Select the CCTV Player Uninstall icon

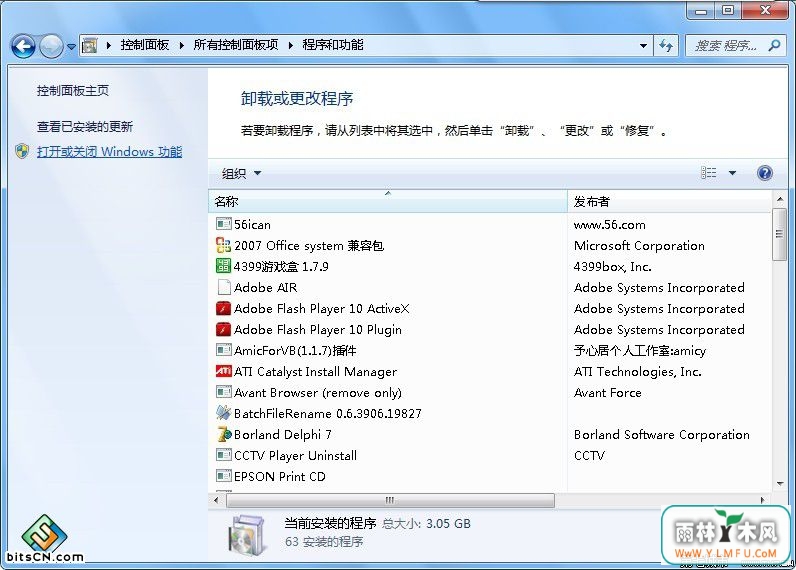(223, 455)
